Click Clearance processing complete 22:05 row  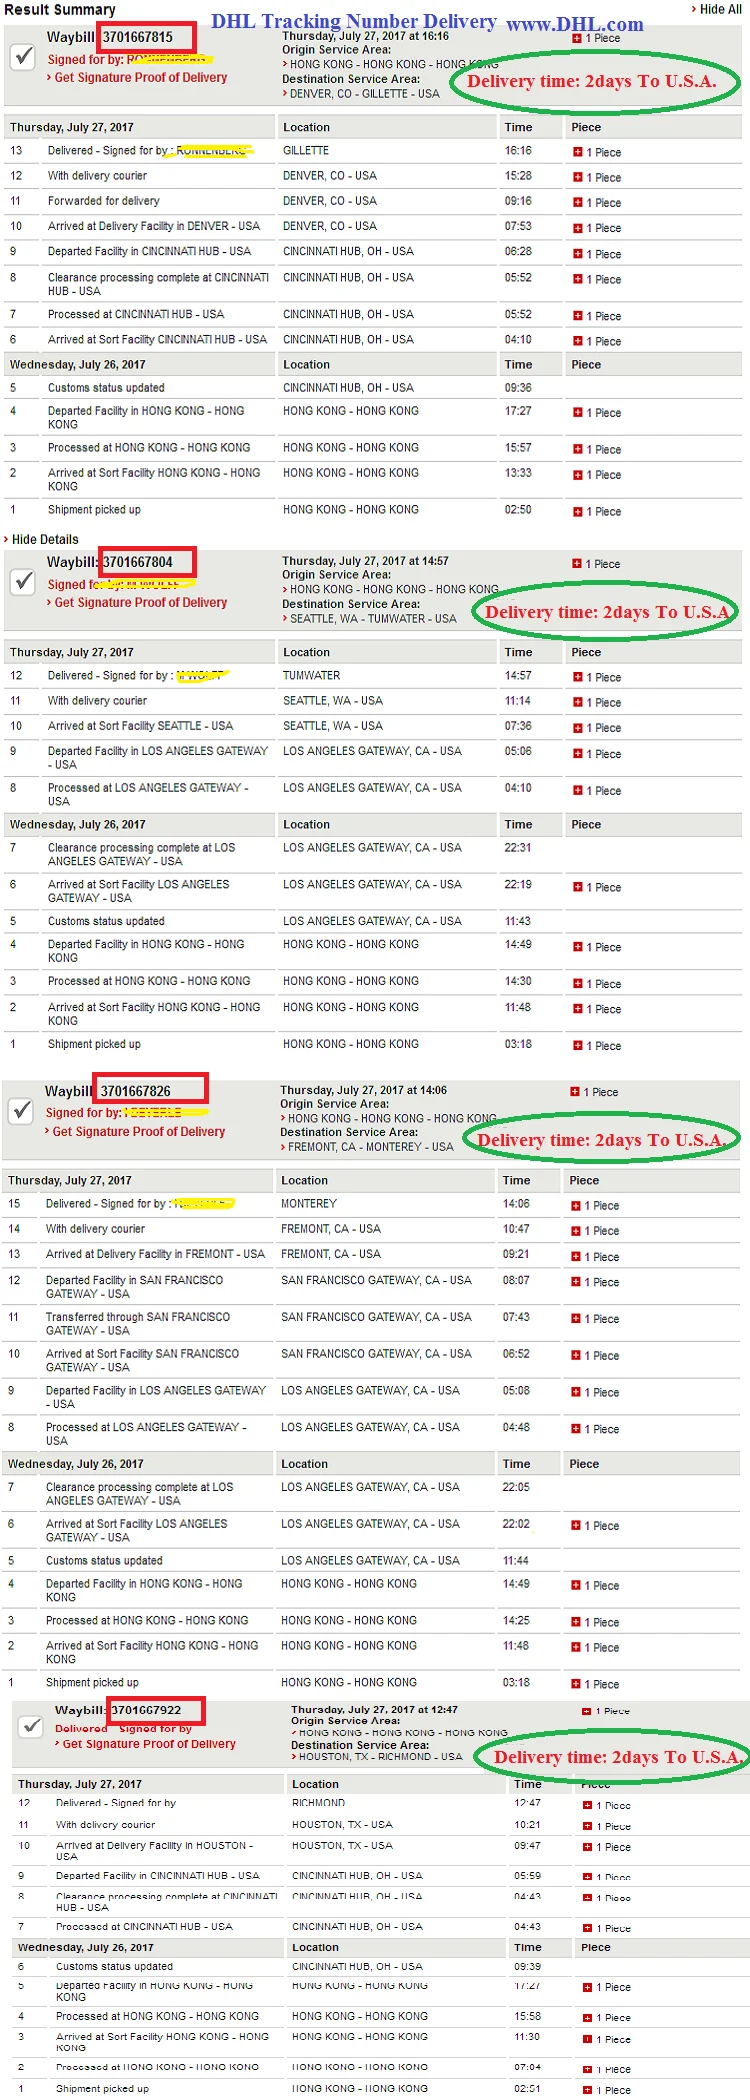(371, 1494)
